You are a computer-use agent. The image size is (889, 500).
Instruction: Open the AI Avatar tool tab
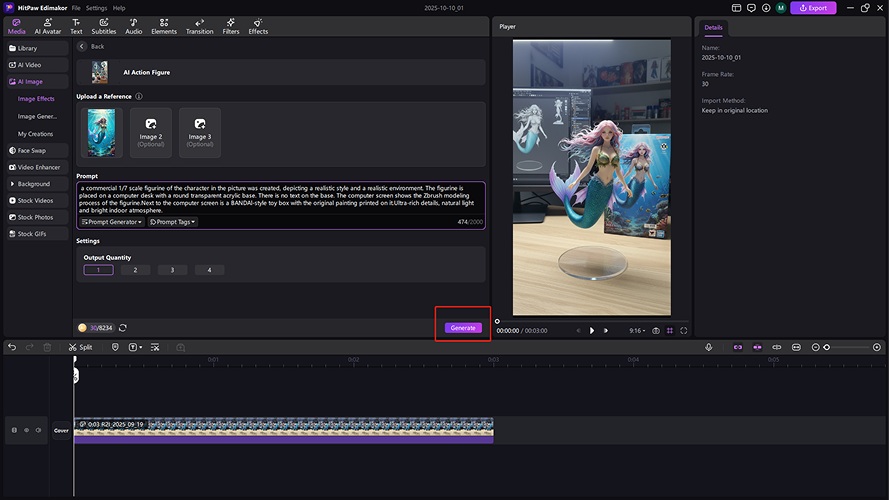[48, 26]
